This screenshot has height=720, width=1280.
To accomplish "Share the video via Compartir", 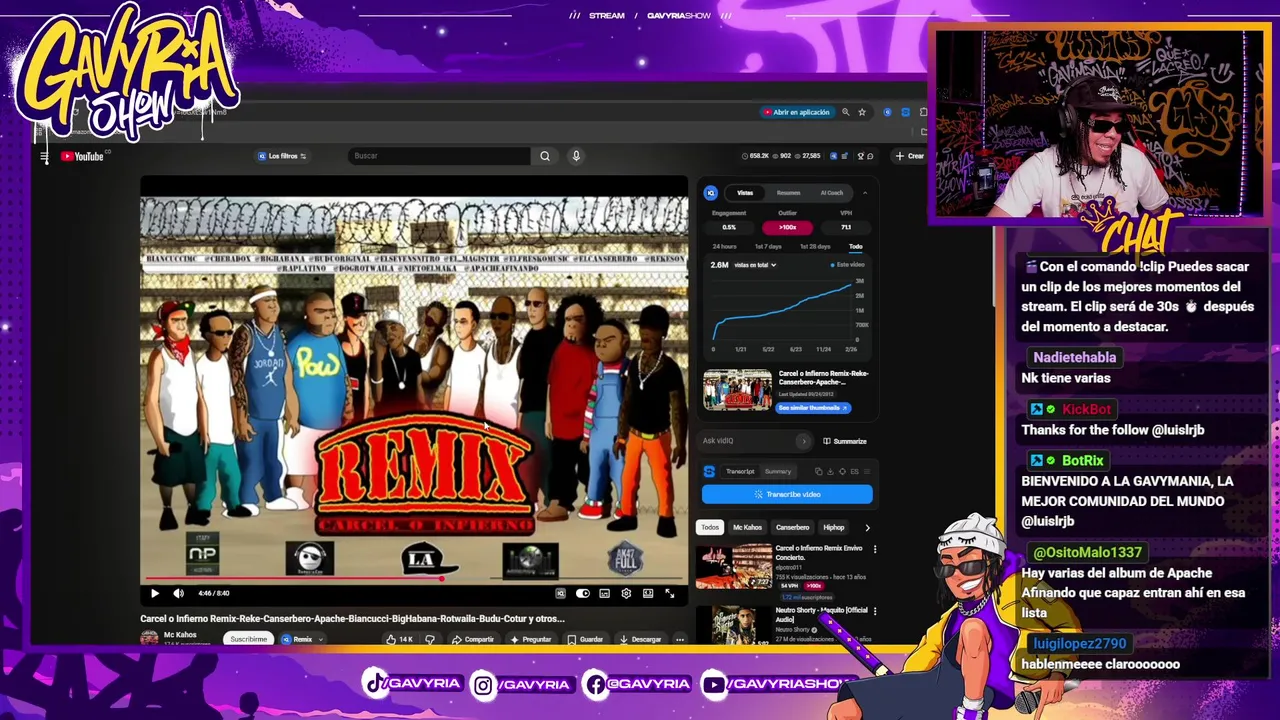I will (472, 639).
